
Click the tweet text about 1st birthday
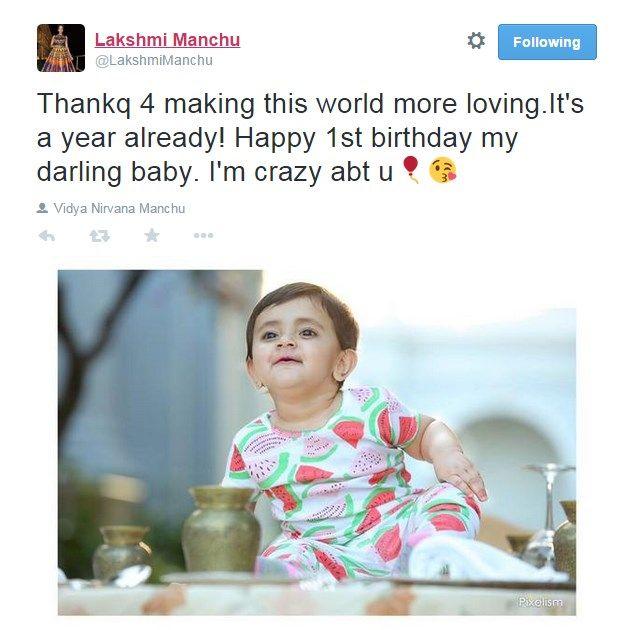tap(310, 138)
